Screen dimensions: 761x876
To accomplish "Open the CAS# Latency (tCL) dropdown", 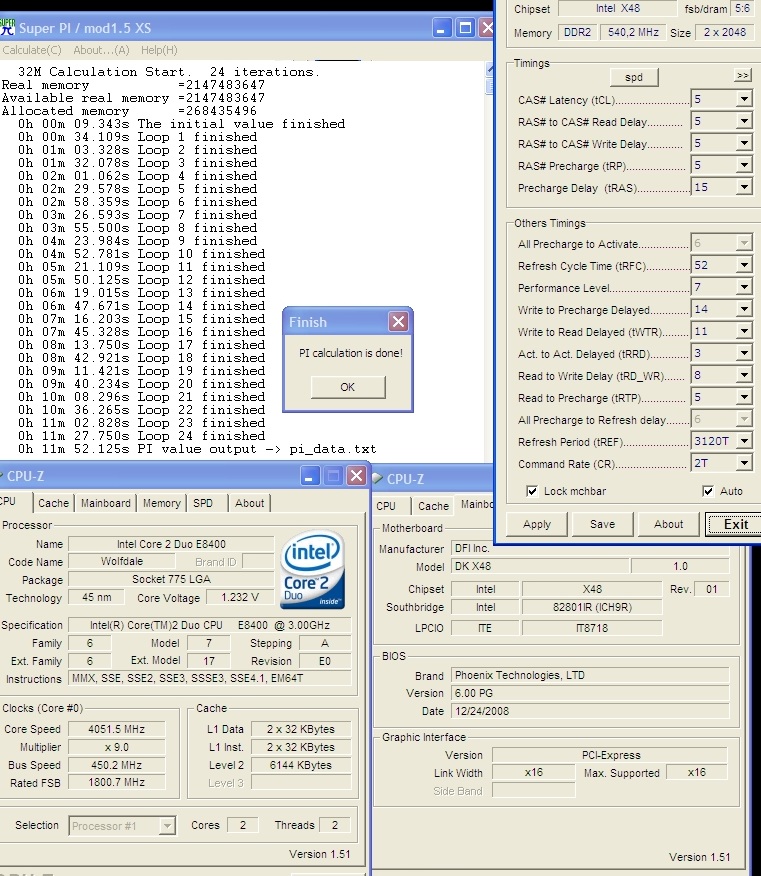I will [743, 100].
